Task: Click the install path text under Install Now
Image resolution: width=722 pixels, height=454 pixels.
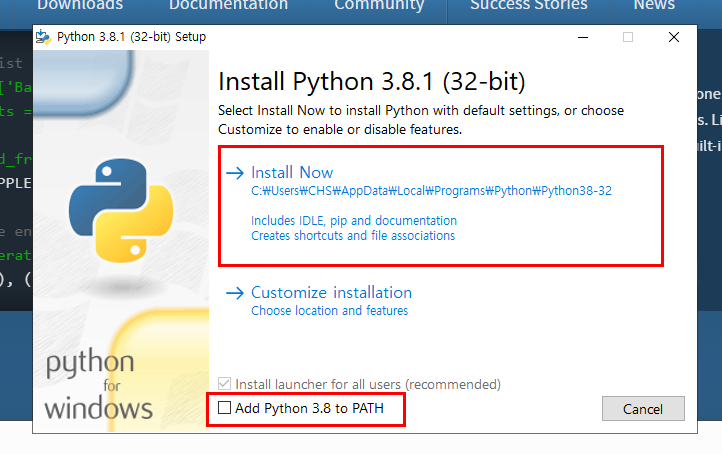Action: tap(431, 191)
